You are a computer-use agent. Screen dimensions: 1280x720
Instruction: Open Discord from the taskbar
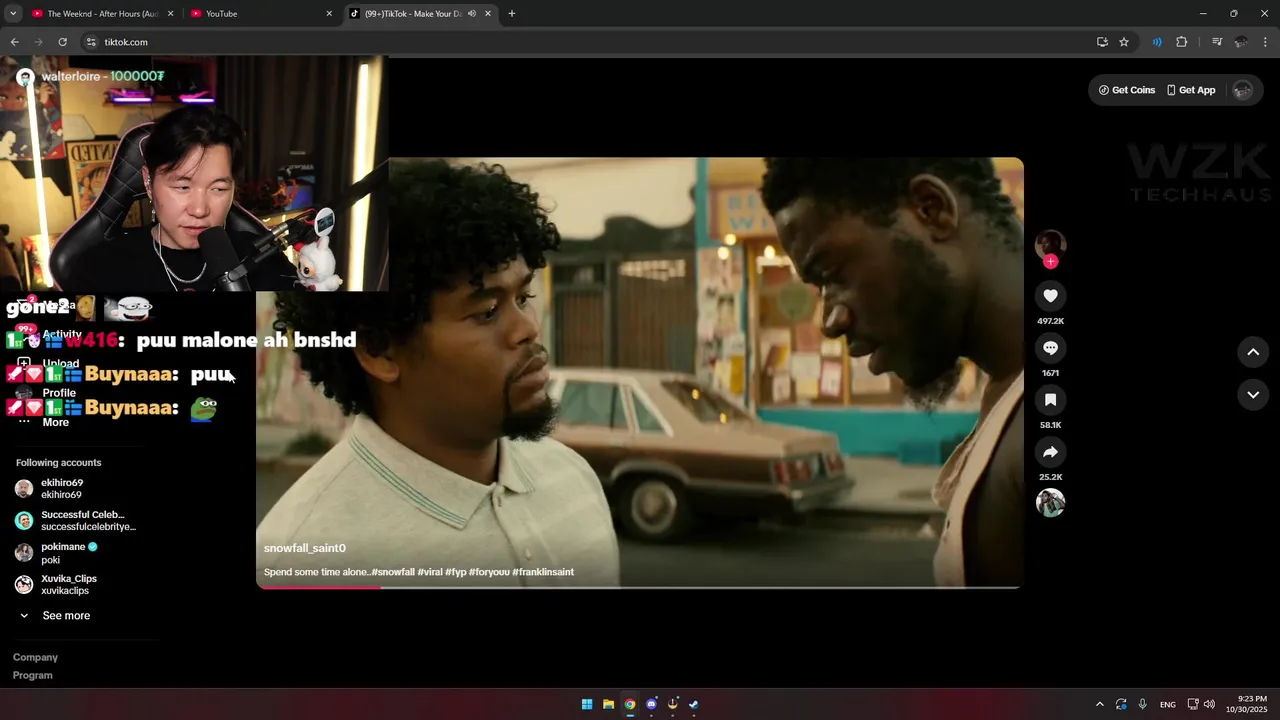pyautogui.click(x=652, y=704)
